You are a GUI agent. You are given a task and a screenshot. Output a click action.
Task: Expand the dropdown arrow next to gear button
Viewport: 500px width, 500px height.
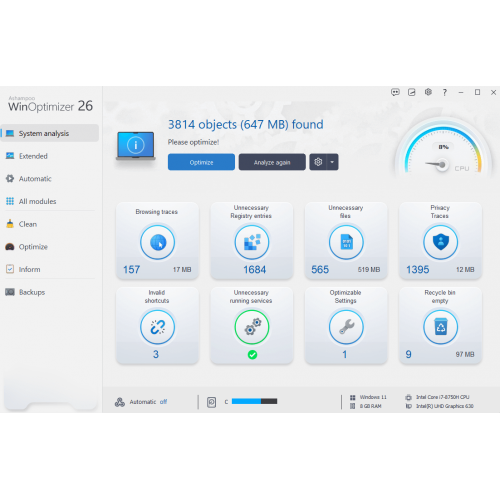tap(332, 162)
